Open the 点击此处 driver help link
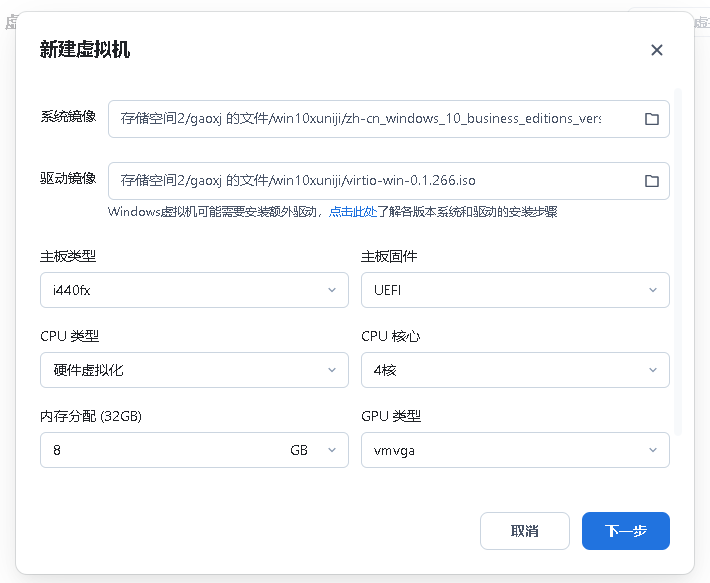 click(353, 212)
